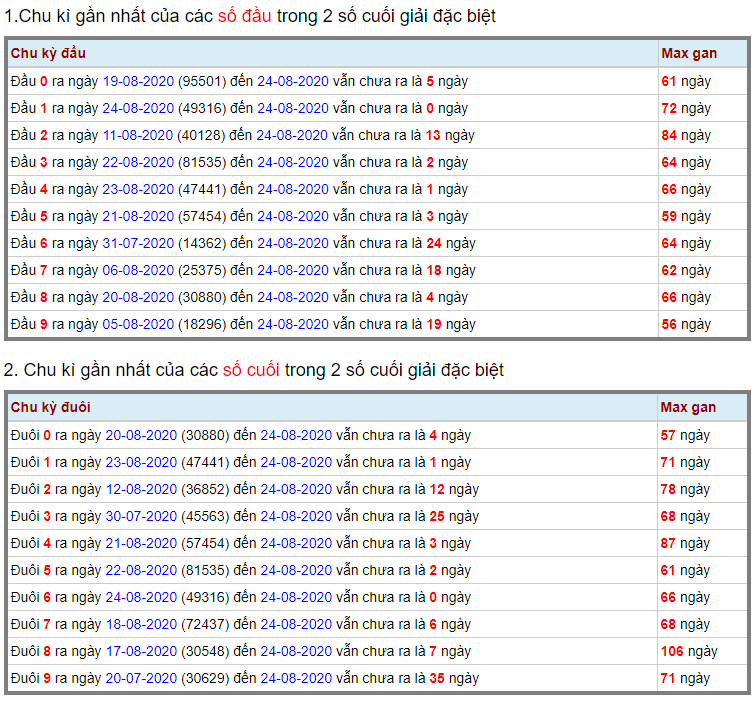Open date 05-08-2020 in the Đầu 9 row
This screenshot has height=703, width=753.
pyautogui.click(x=138, y=324)
